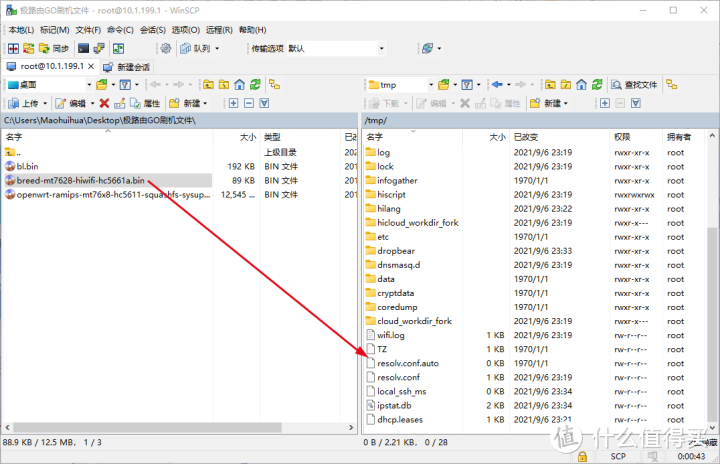Click the local red delete X icon
The image size is (720, 464).
[104, 103]
